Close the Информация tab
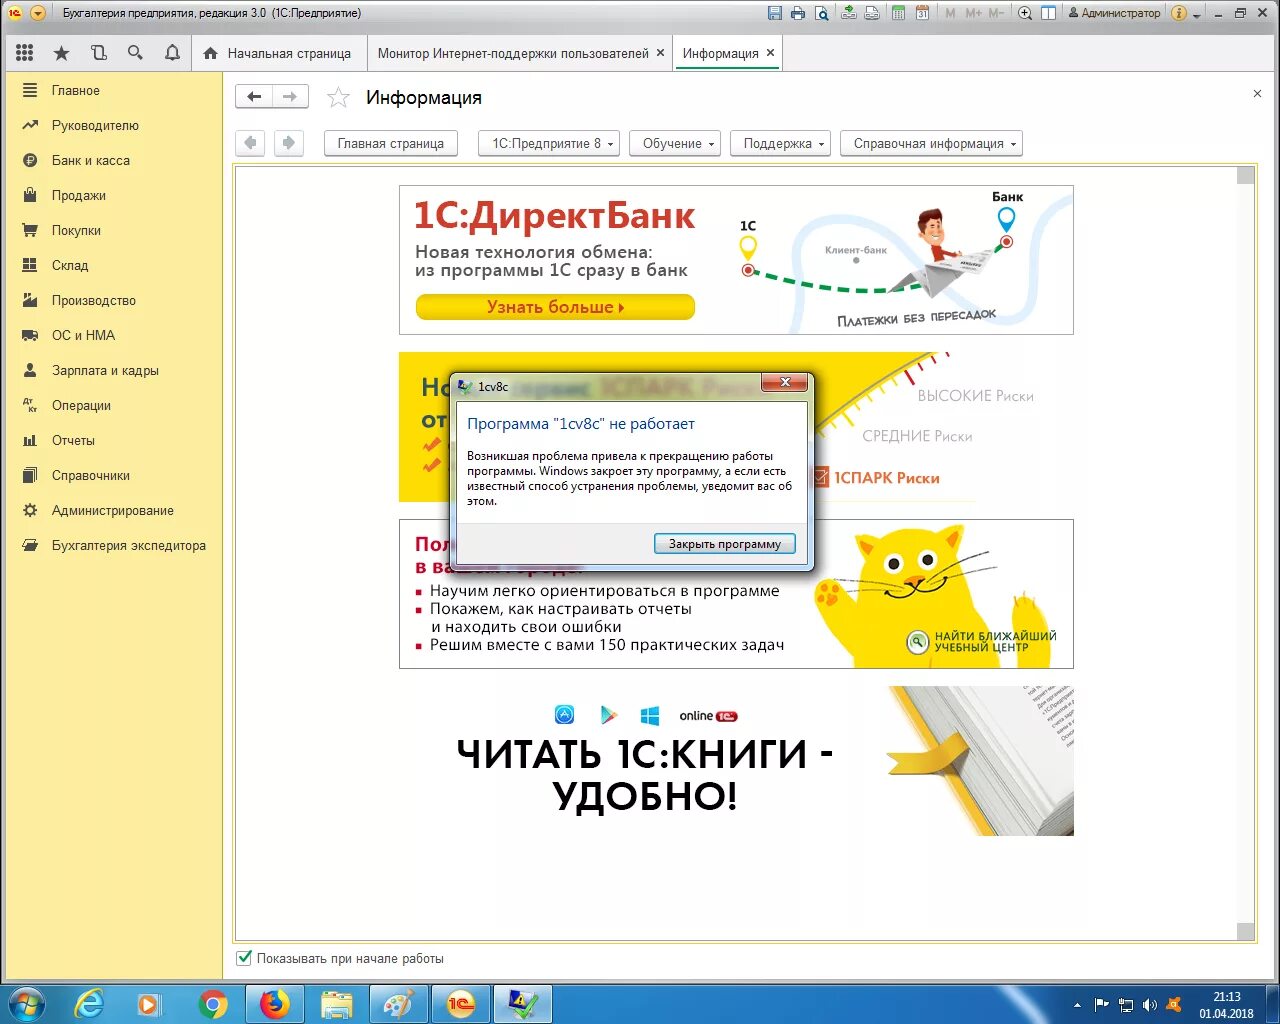The image size is (1280, 1024). pyautogui.click(x=770, y=53)
